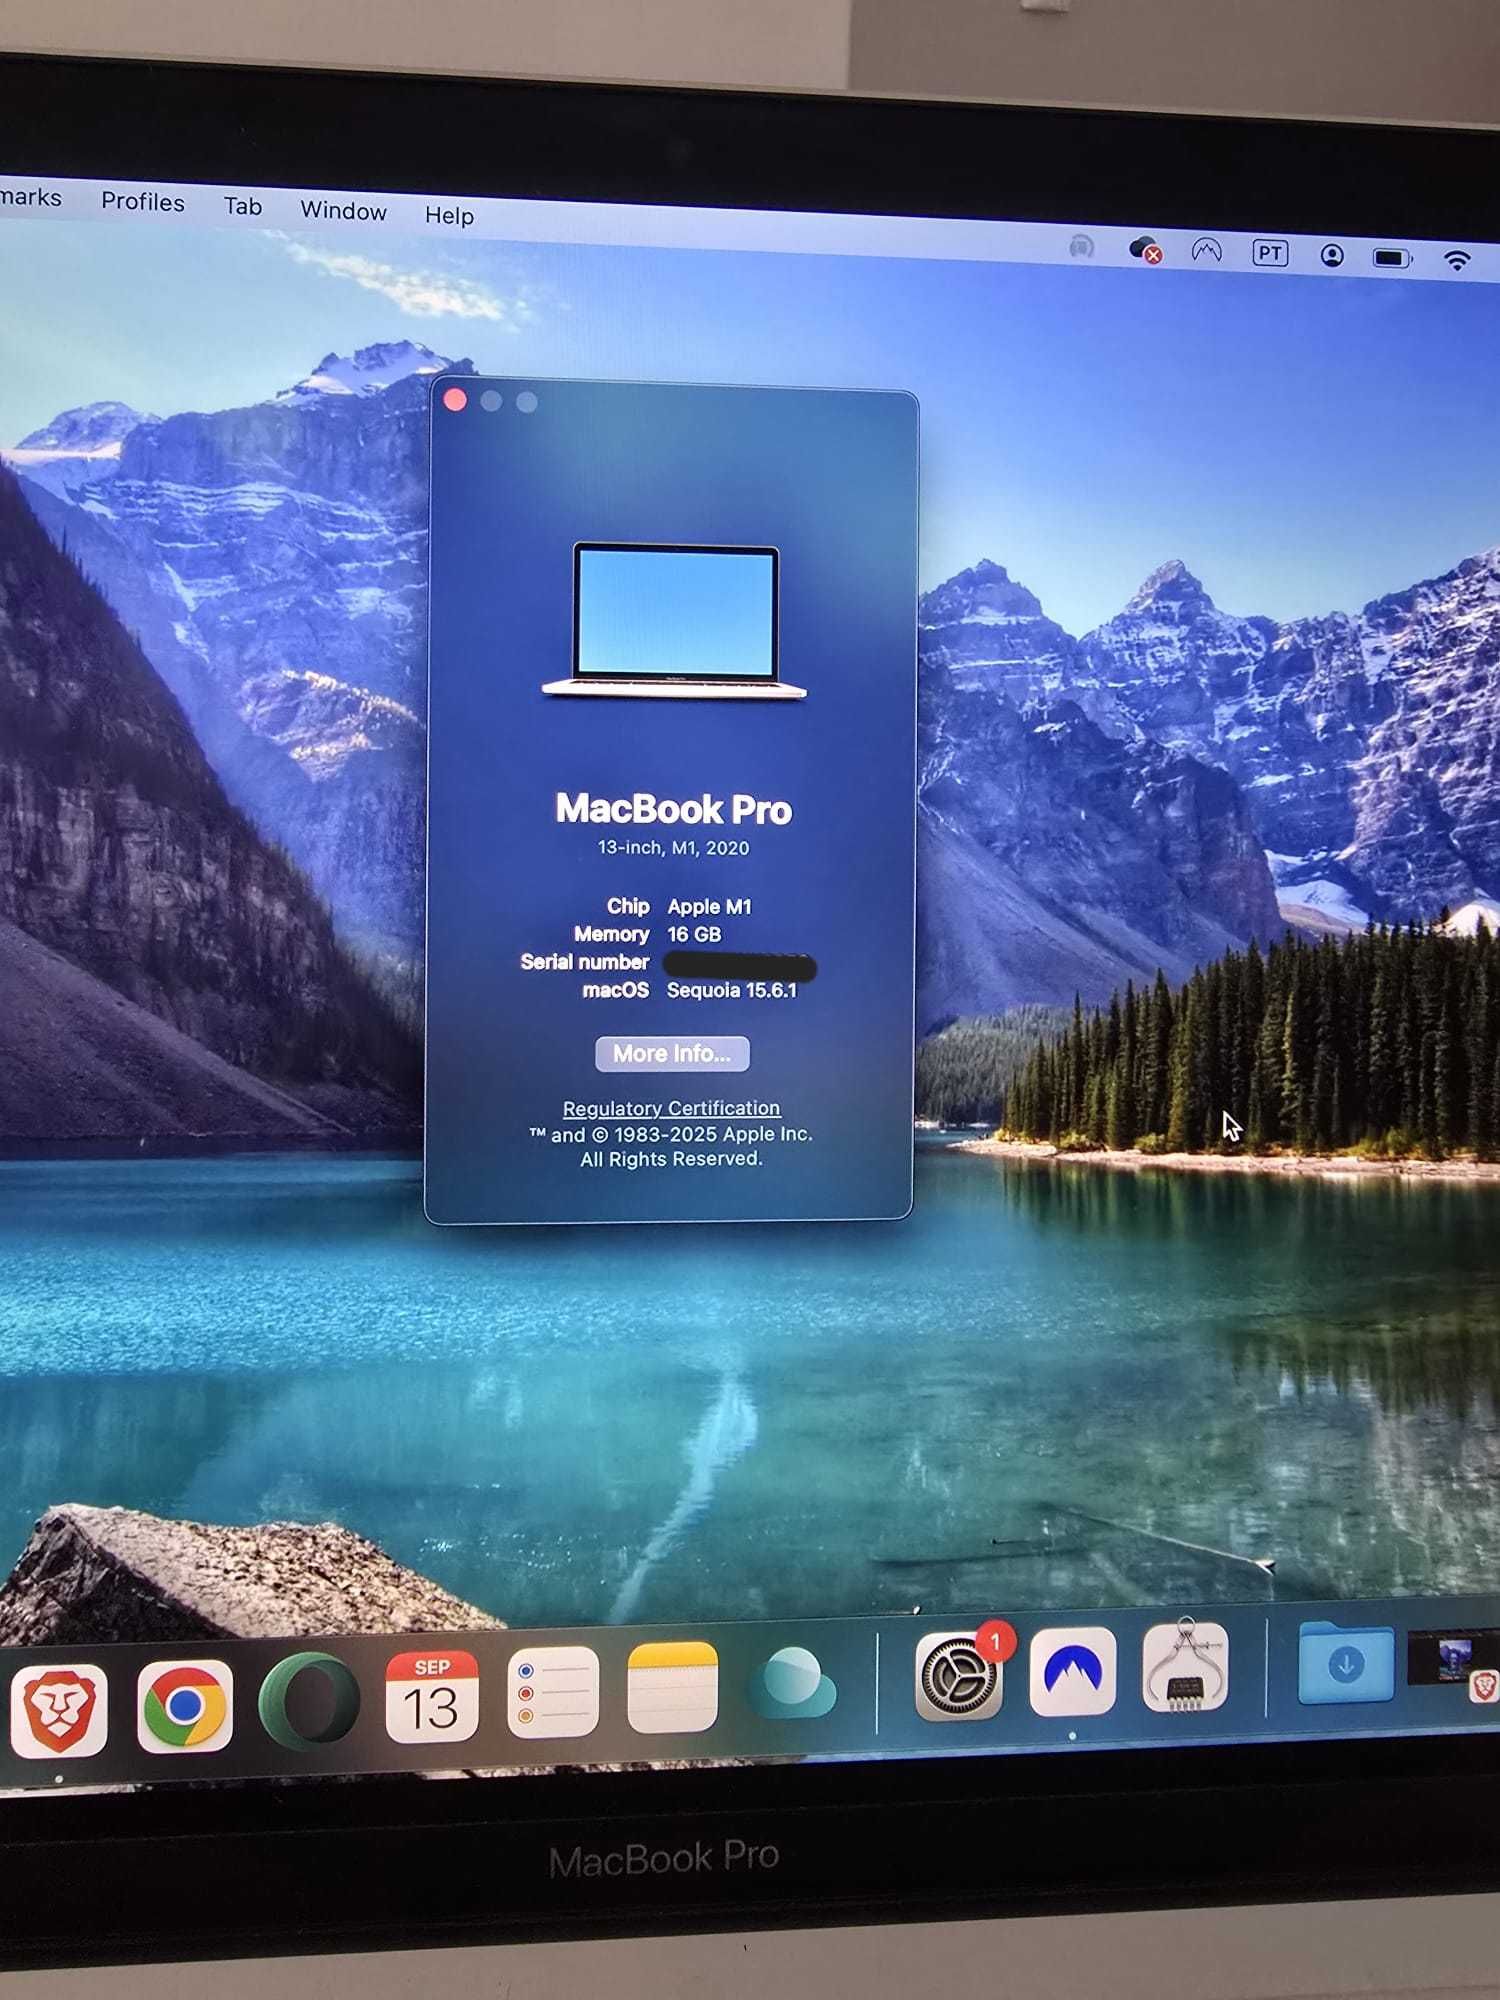Launch Google Chrome from the Dock
Screen dimensions: 1500x2000
coord(184,1706)
